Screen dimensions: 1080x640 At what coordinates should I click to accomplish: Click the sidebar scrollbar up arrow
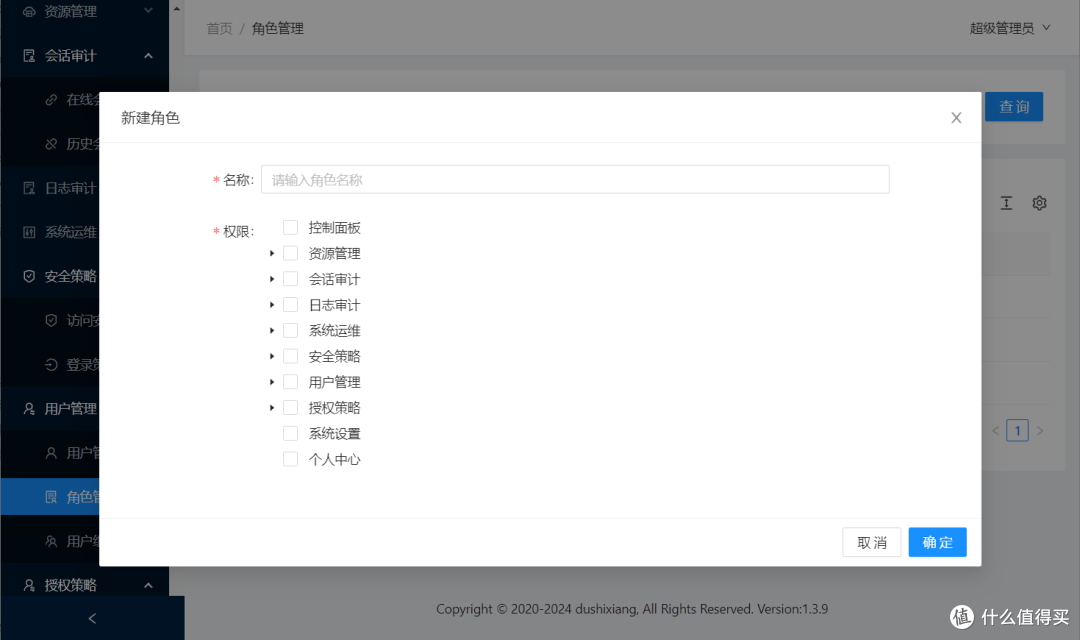[176, 9]
